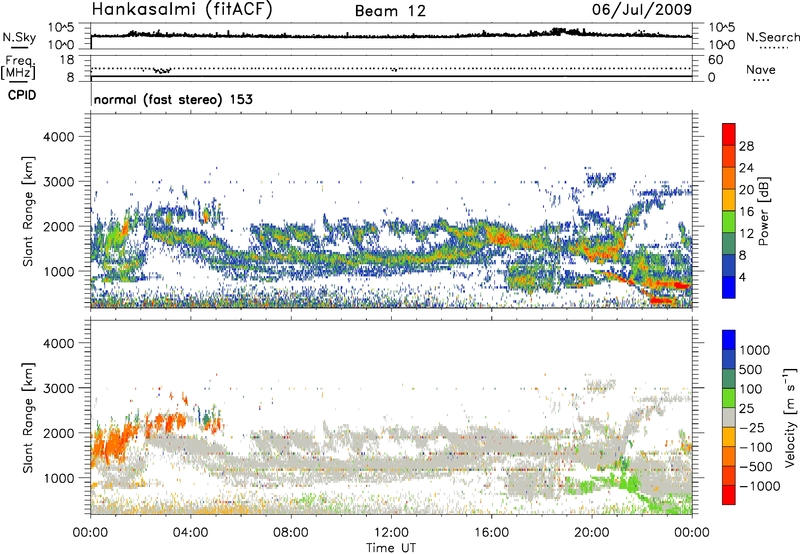The image size is (800, 554).
Task: Click the '60' Nave axis value
Action: click(715, 60)
